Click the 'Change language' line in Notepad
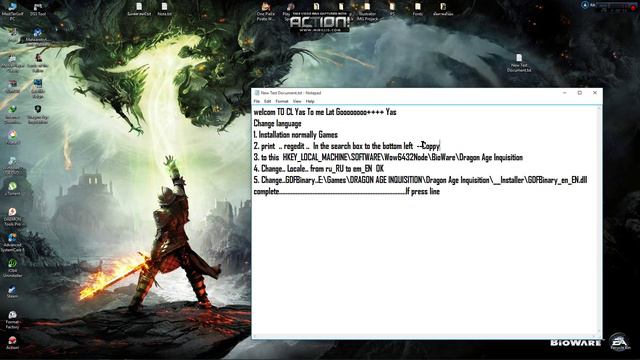This screenshot has width=640, height=360. [x=278, y=123]
